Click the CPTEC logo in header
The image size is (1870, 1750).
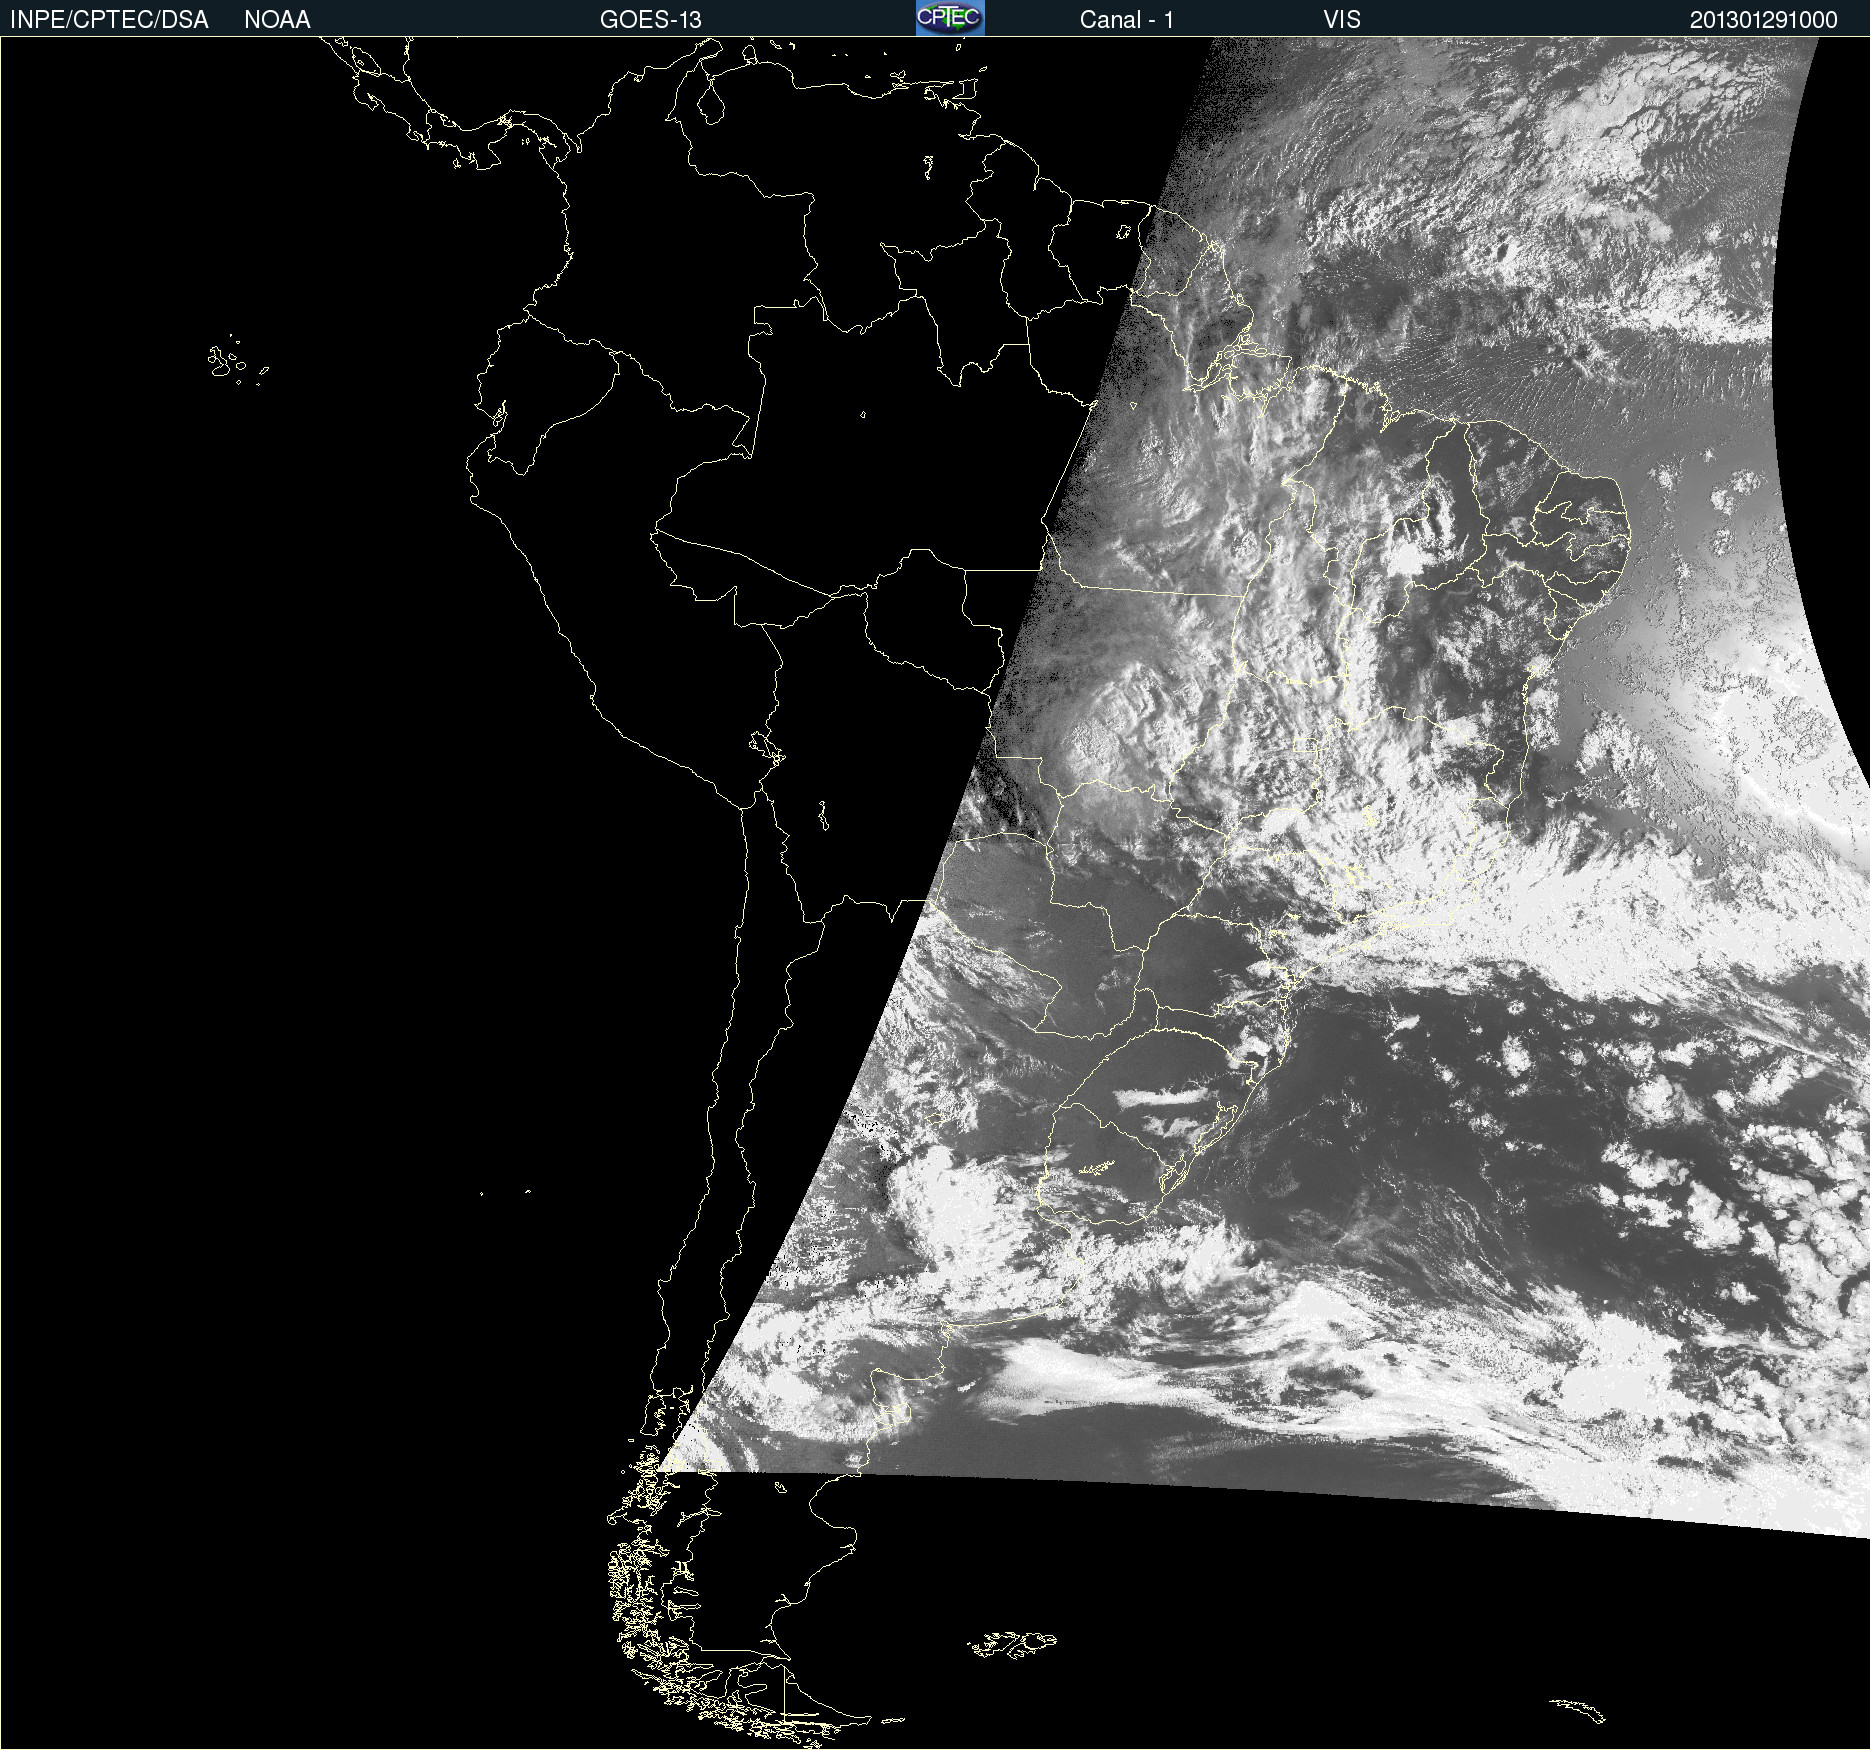[x=950, y=18]
